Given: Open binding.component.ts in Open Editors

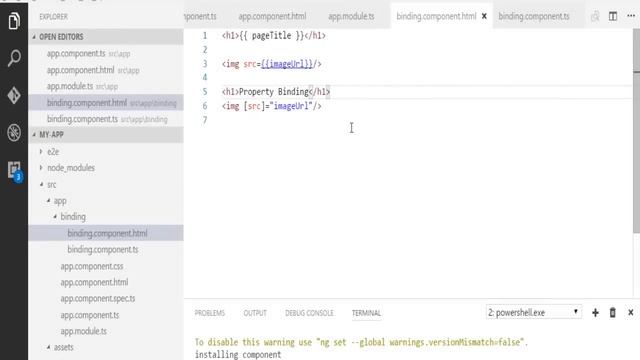Looking at the screenshot, I should [x=106, y=119].
